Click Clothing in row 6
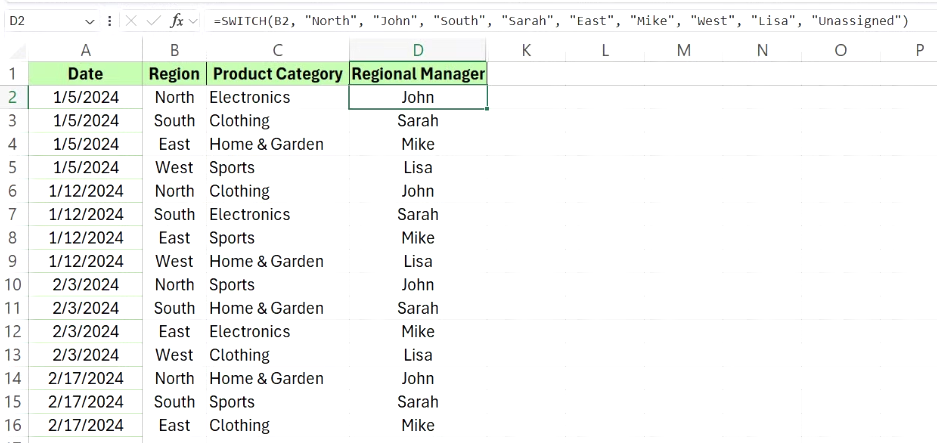 pyautogui.click(x=240, y=191)
